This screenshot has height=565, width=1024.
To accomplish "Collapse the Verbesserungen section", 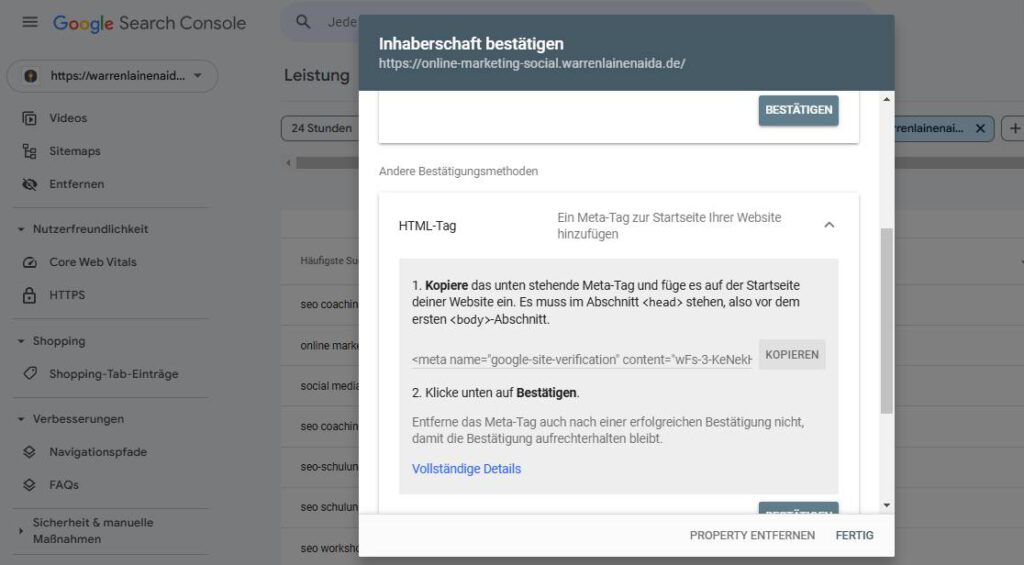I will [x=71, y=419].
